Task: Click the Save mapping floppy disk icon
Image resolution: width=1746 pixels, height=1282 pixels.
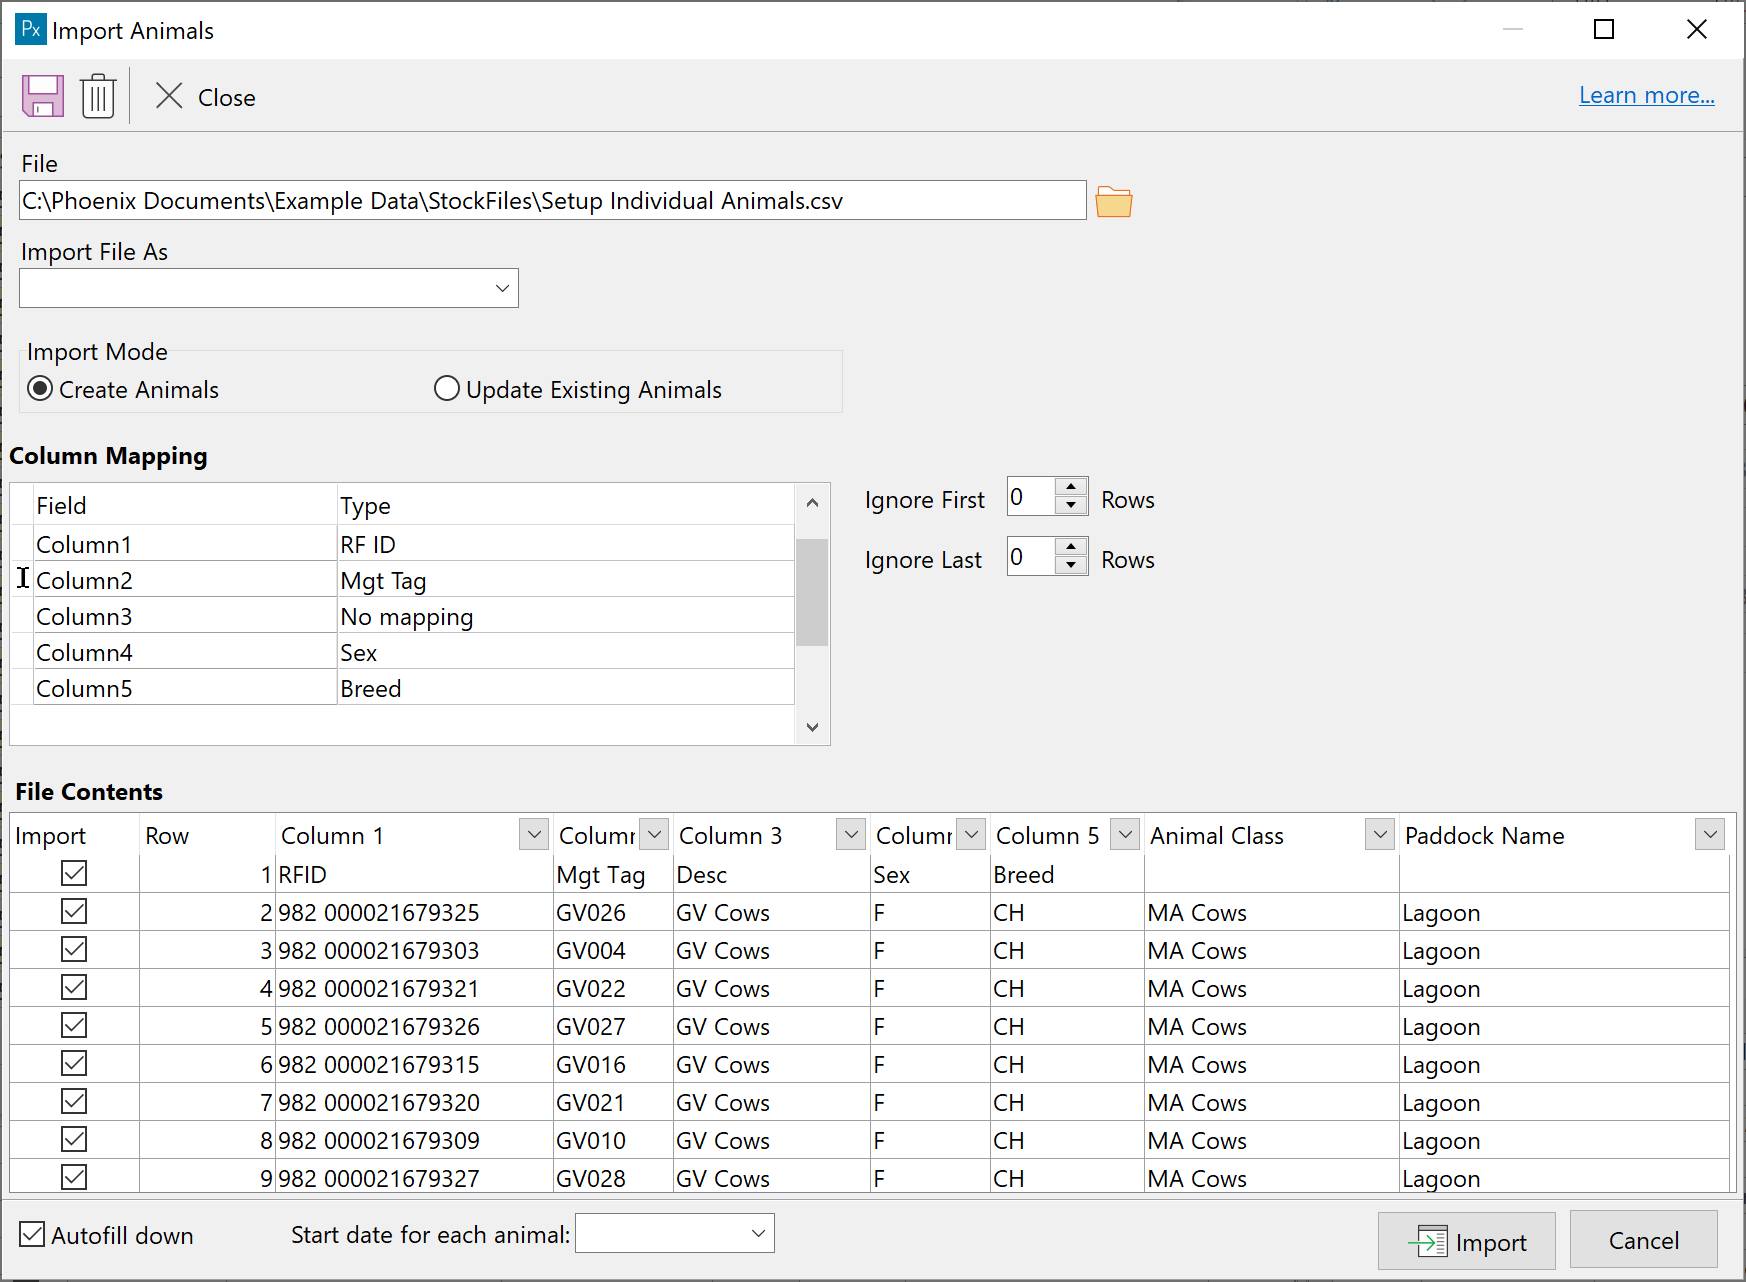Action: click(43, 97)
